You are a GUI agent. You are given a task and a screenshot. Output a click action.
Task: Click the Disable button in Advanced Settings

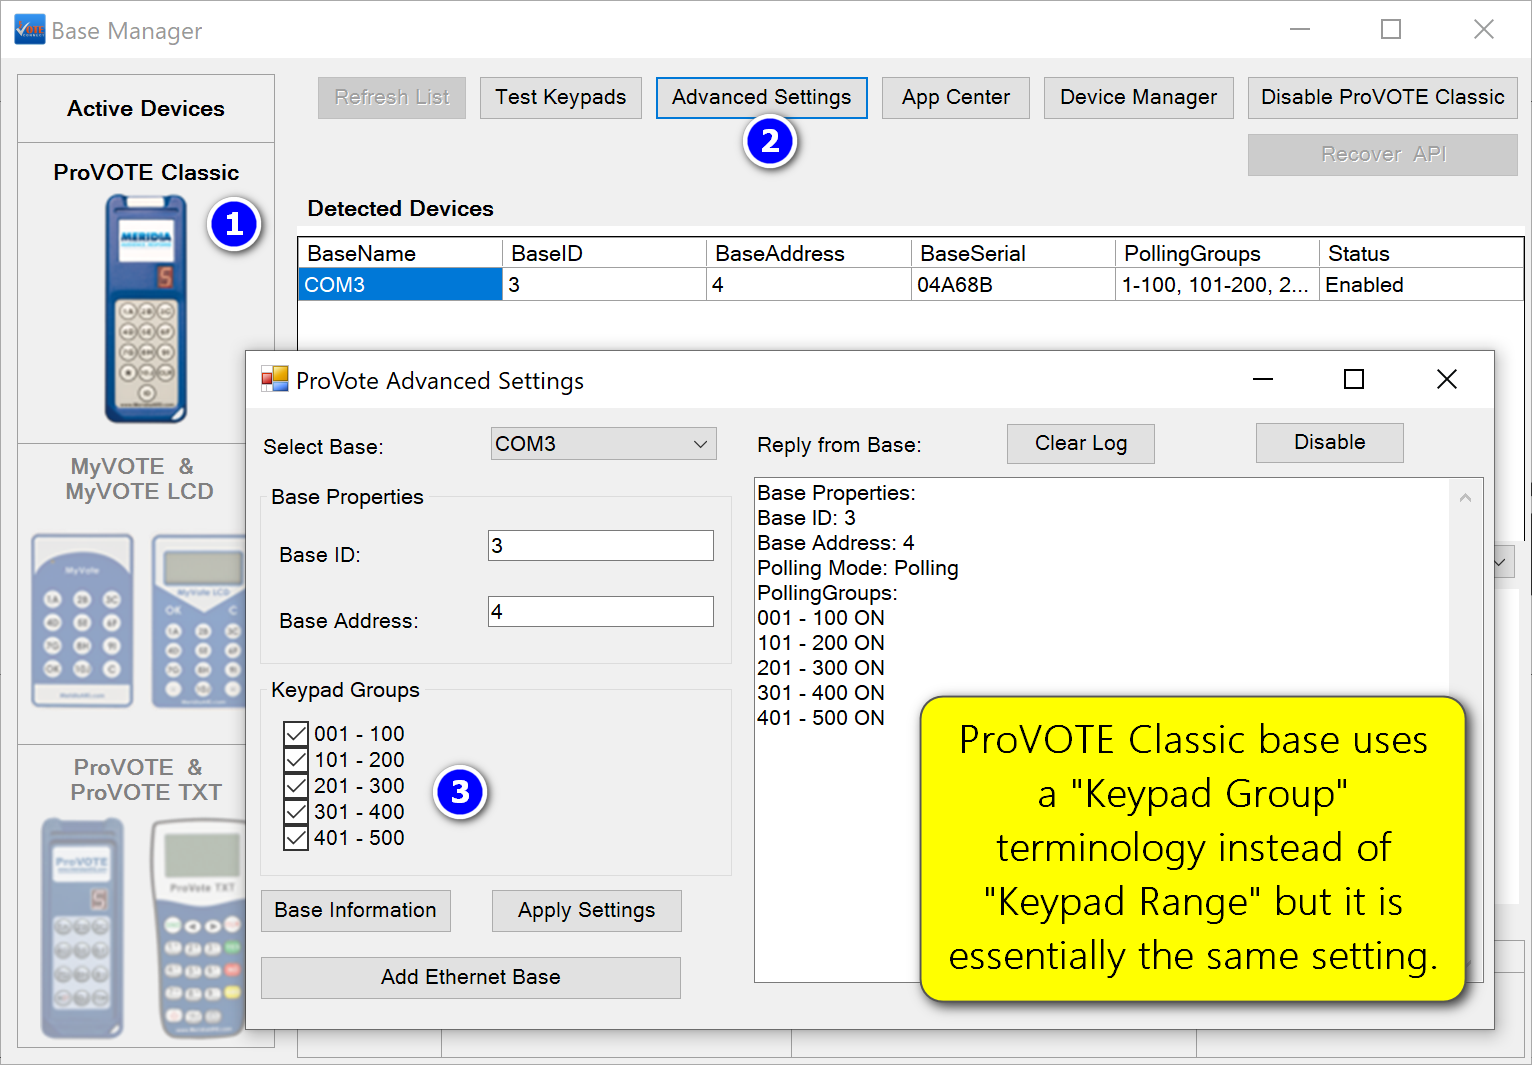coord(1330,442)
